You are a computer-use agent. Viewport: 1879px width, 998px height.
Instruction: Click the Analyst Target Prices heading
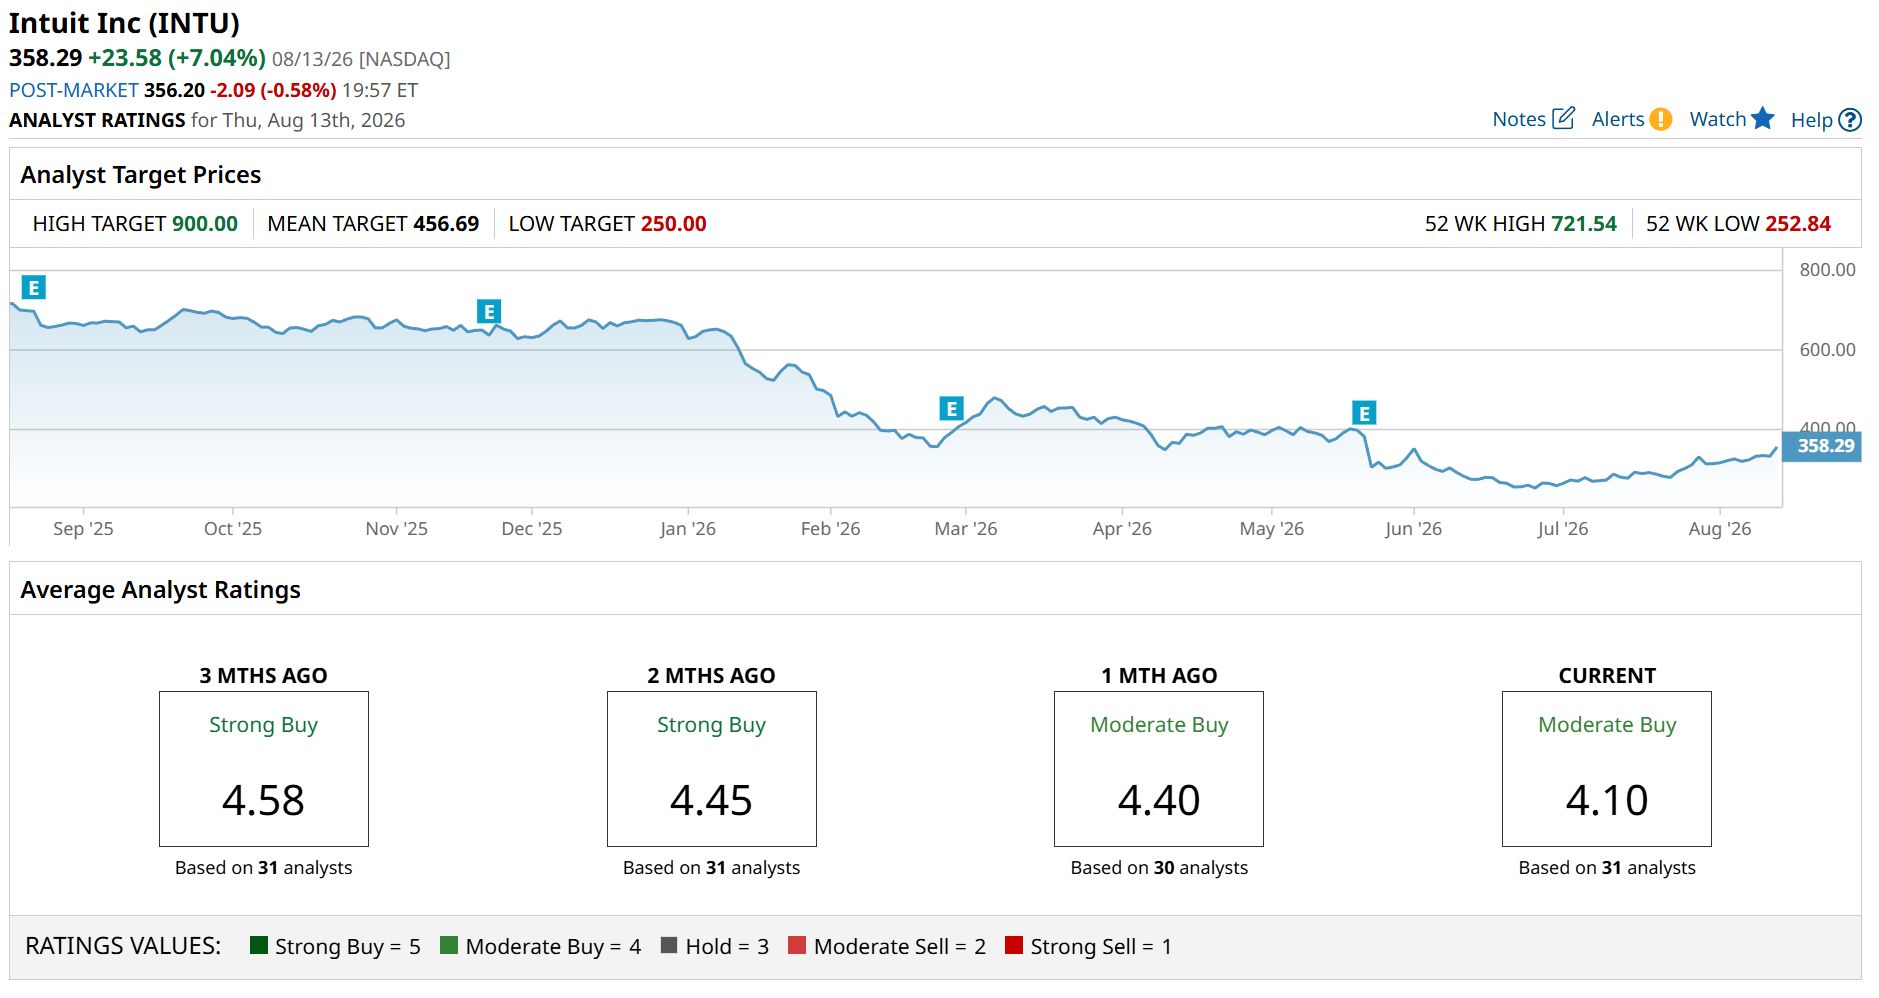[x=141, y=175]
